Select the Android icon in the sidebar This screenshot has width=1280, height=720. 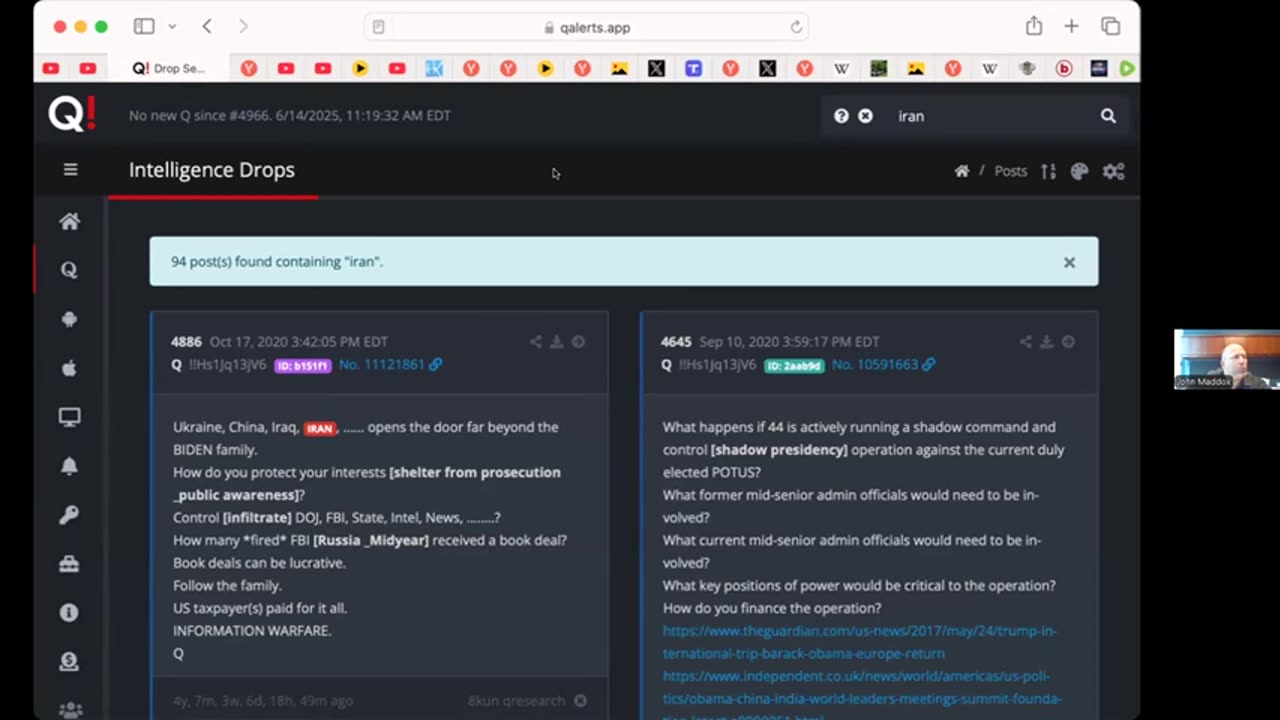[x=69, y=319]
